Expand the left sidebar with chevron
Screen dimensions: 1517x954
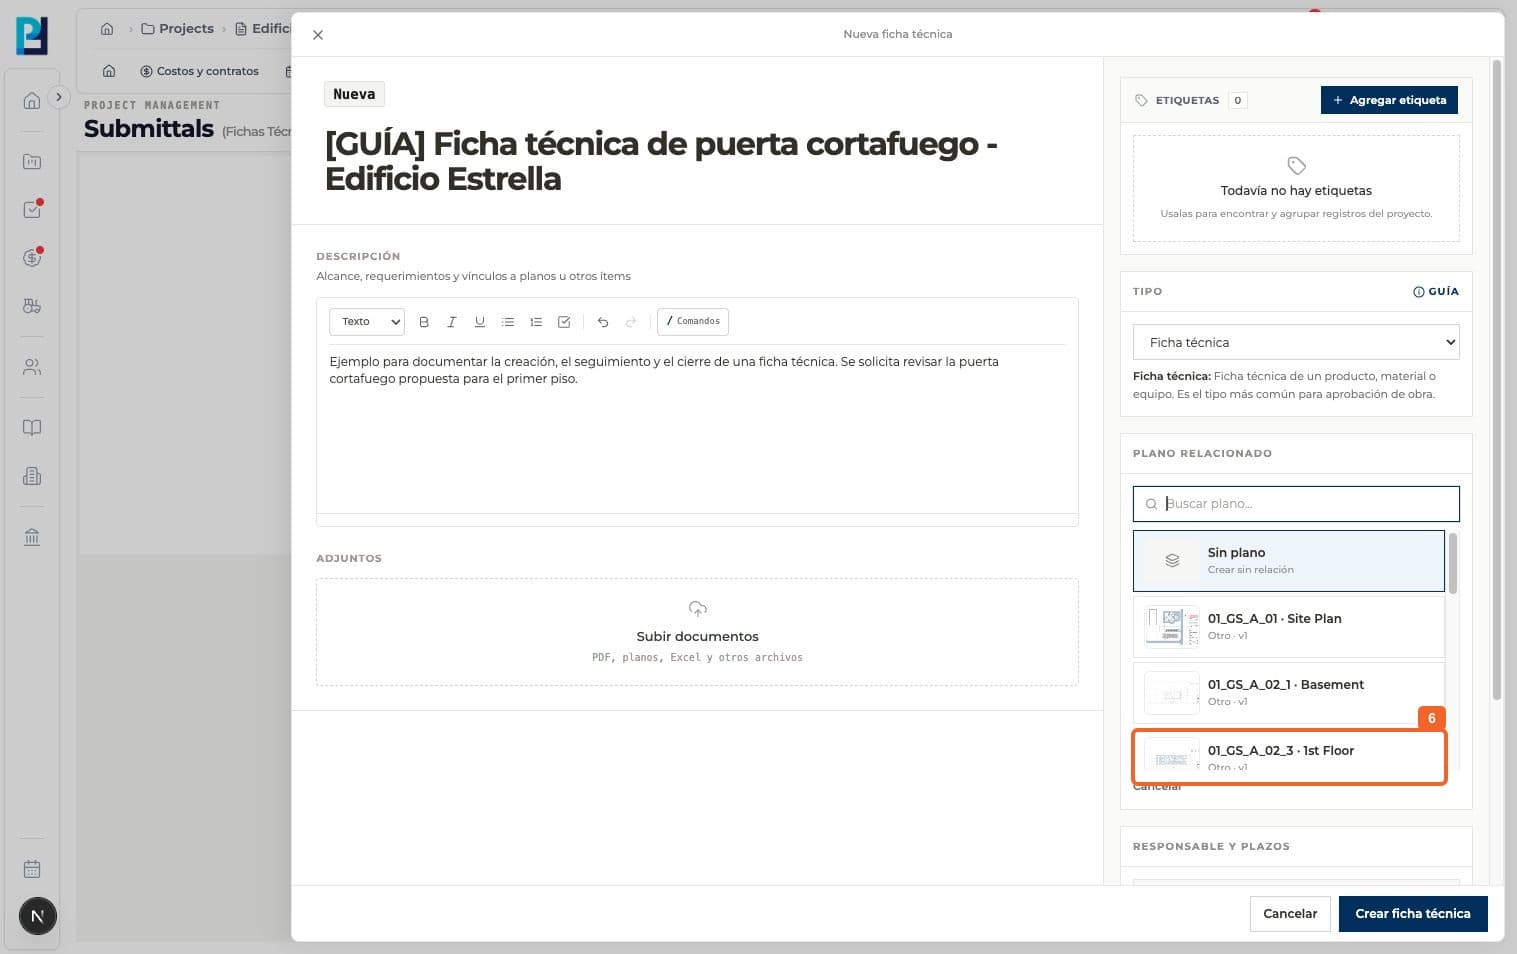(x=59, y=97)
